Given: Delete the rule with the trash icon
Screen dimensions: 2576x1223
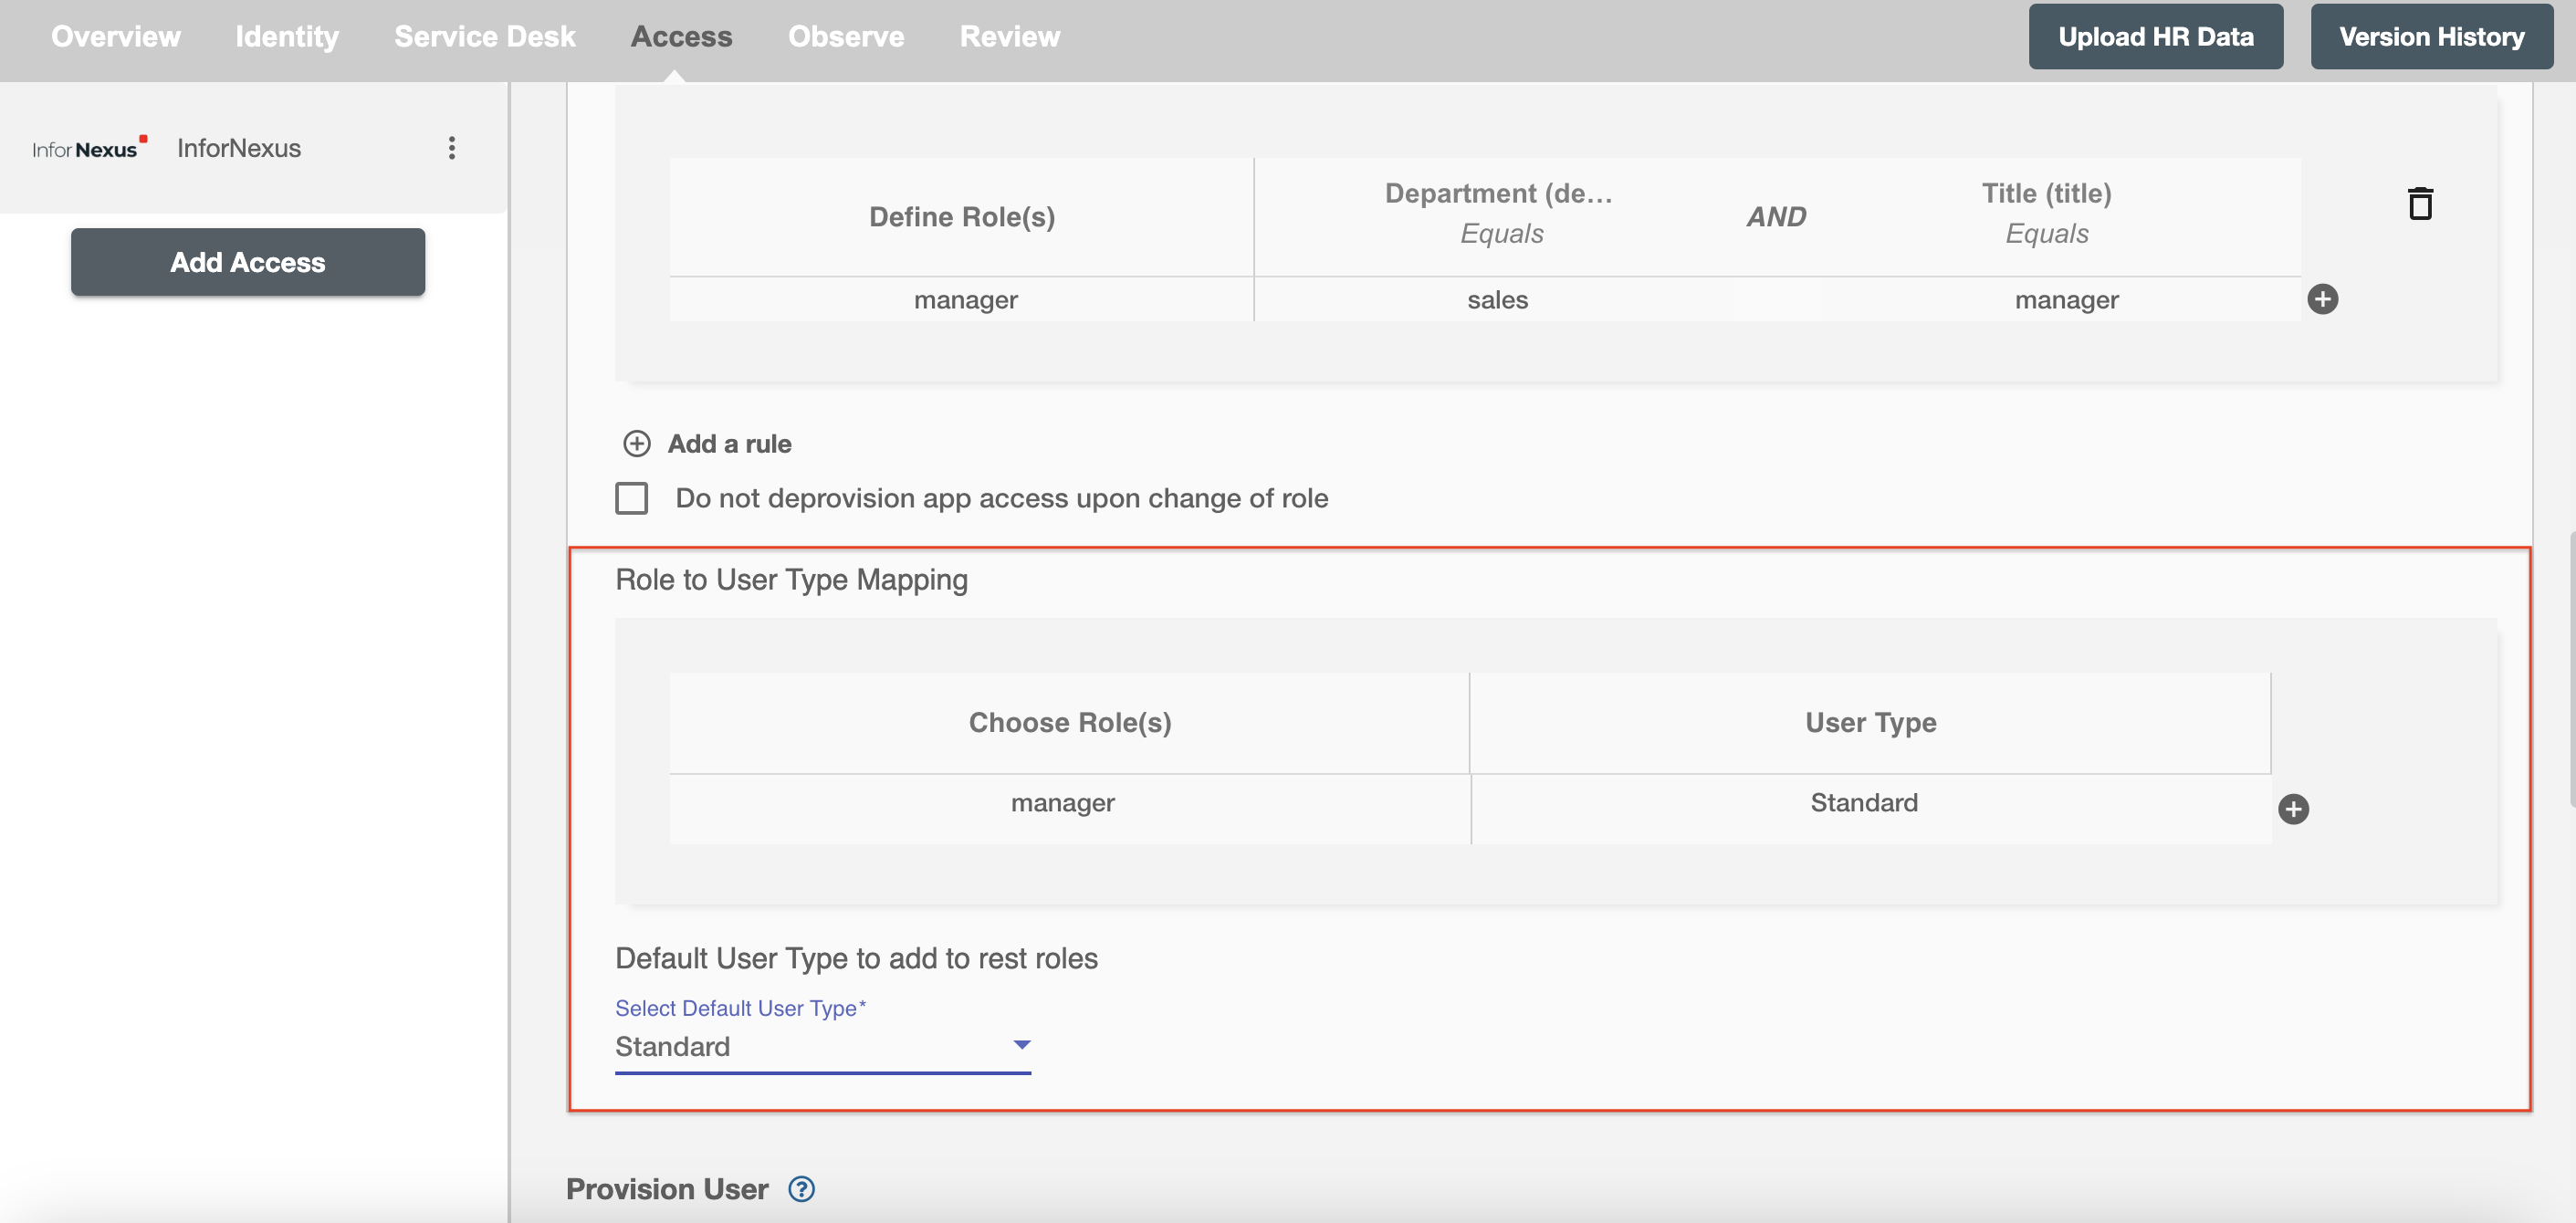Looking at the screenshot, I should click(2420, 203).
